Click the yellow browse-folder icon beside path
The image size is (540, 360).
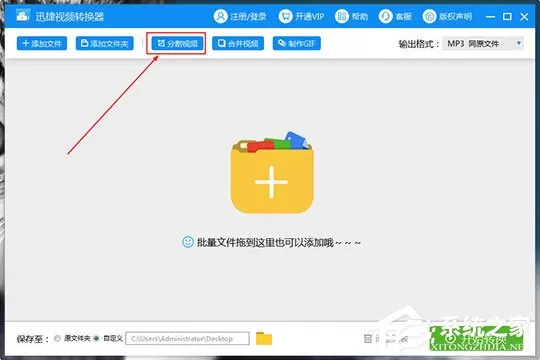(264, 338)
